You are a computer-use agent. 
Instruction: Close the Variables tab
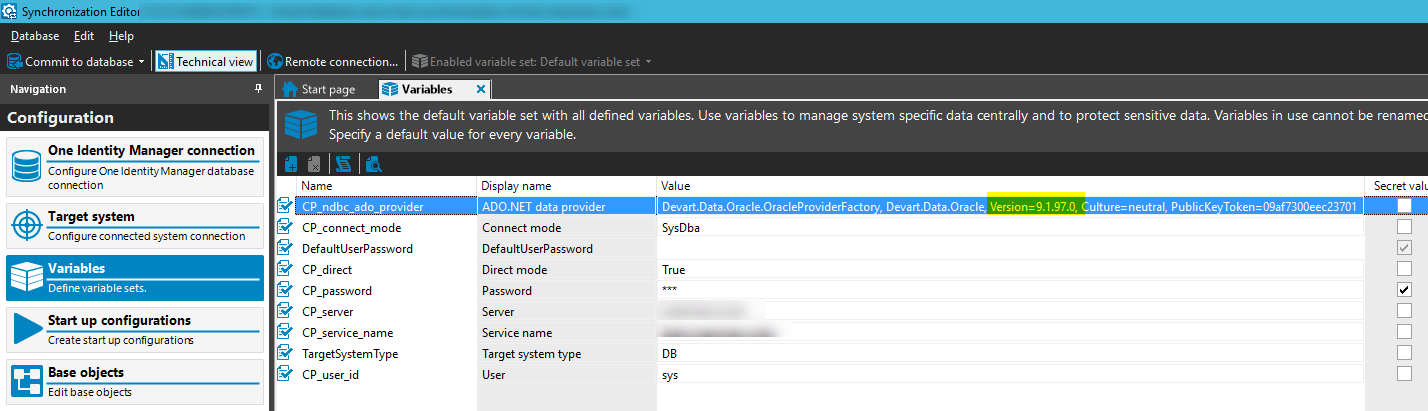pos(480,89)
